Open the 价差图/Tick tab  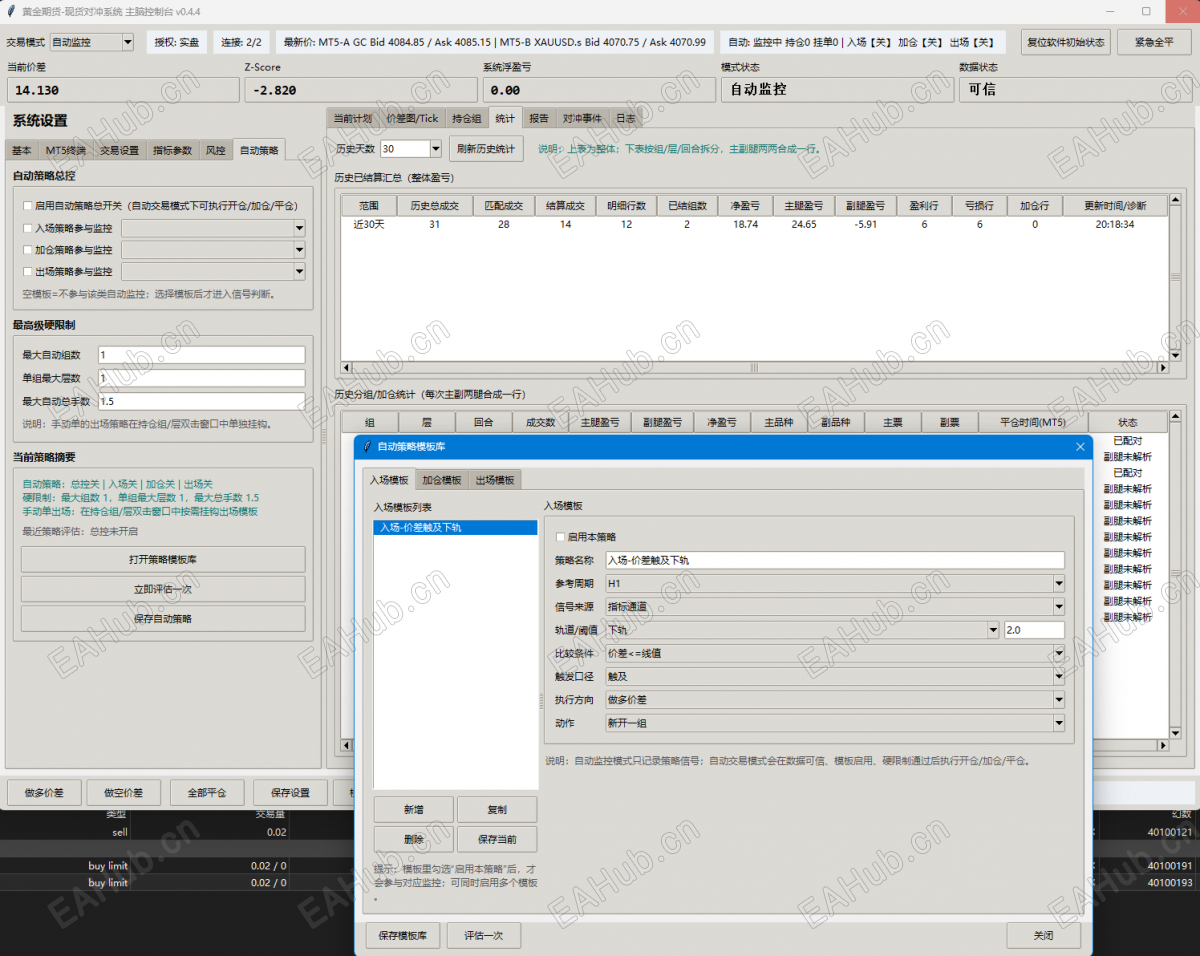pyautogui.click(x=412, y=118)
